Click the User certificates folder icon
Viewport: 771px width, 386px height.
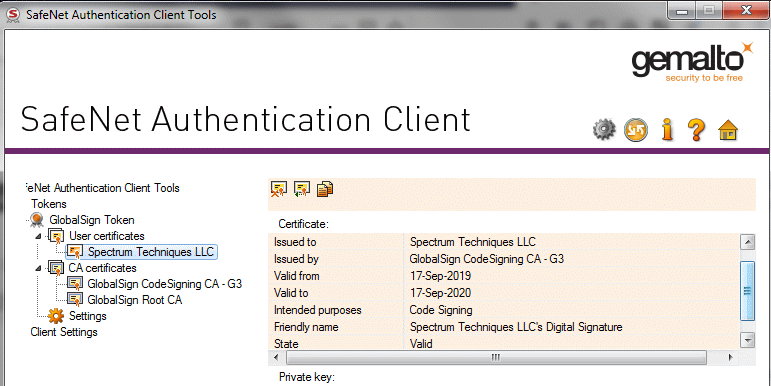(x=57, y=236)
